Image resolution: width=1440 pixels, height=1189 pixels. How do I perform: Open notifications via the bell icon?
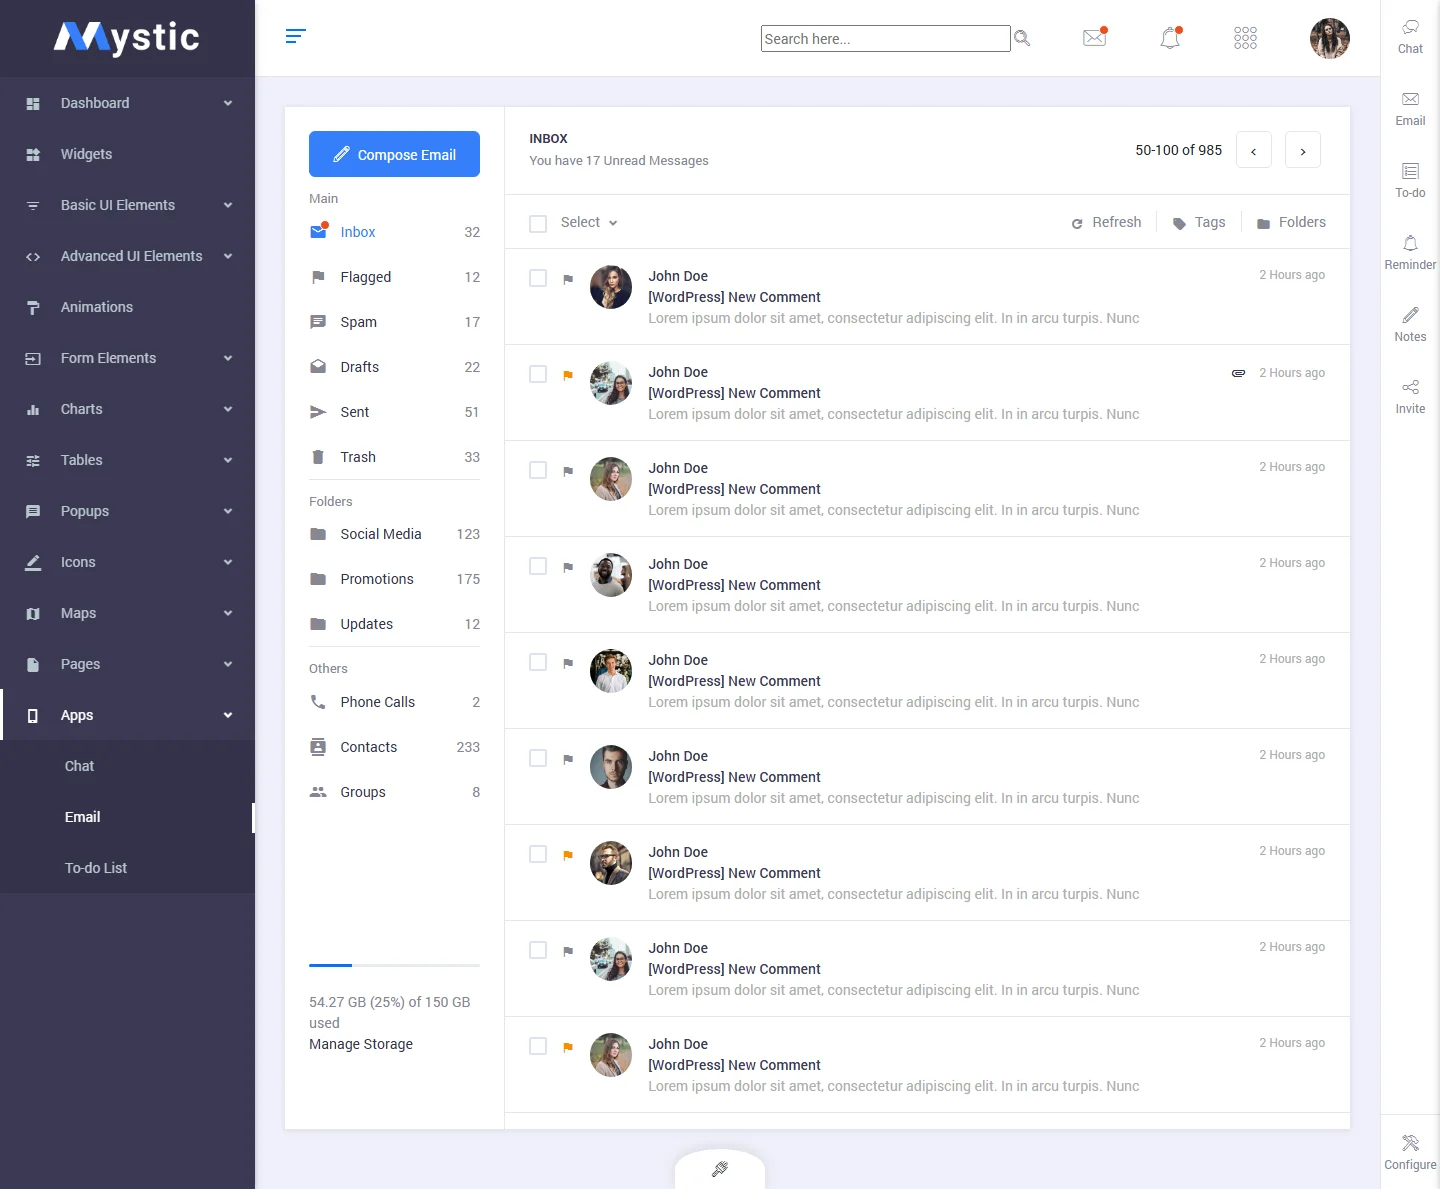point(1170,37)
